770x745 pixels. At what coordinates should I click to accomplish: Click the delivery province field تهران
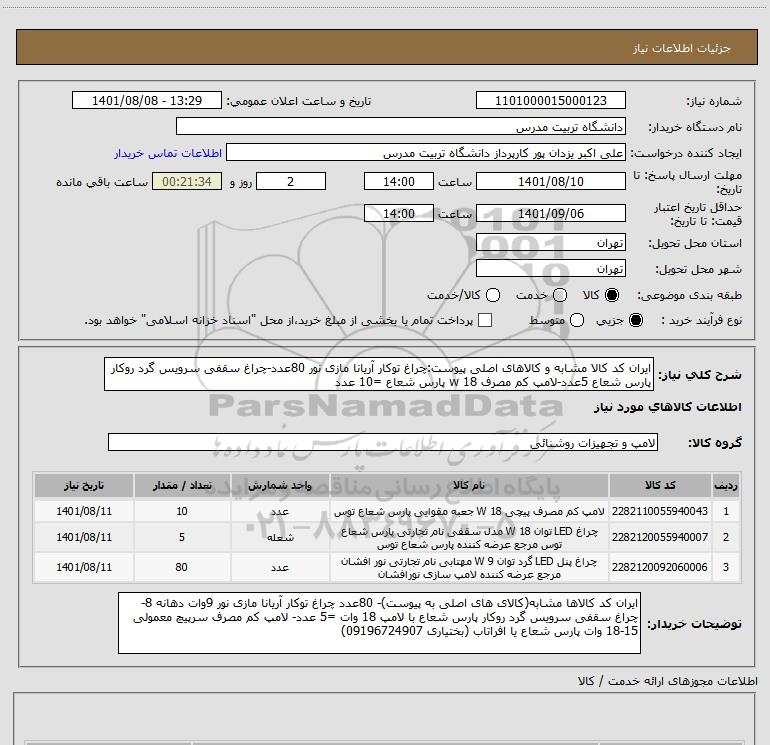pyautogui.click(x=550, y=243)
